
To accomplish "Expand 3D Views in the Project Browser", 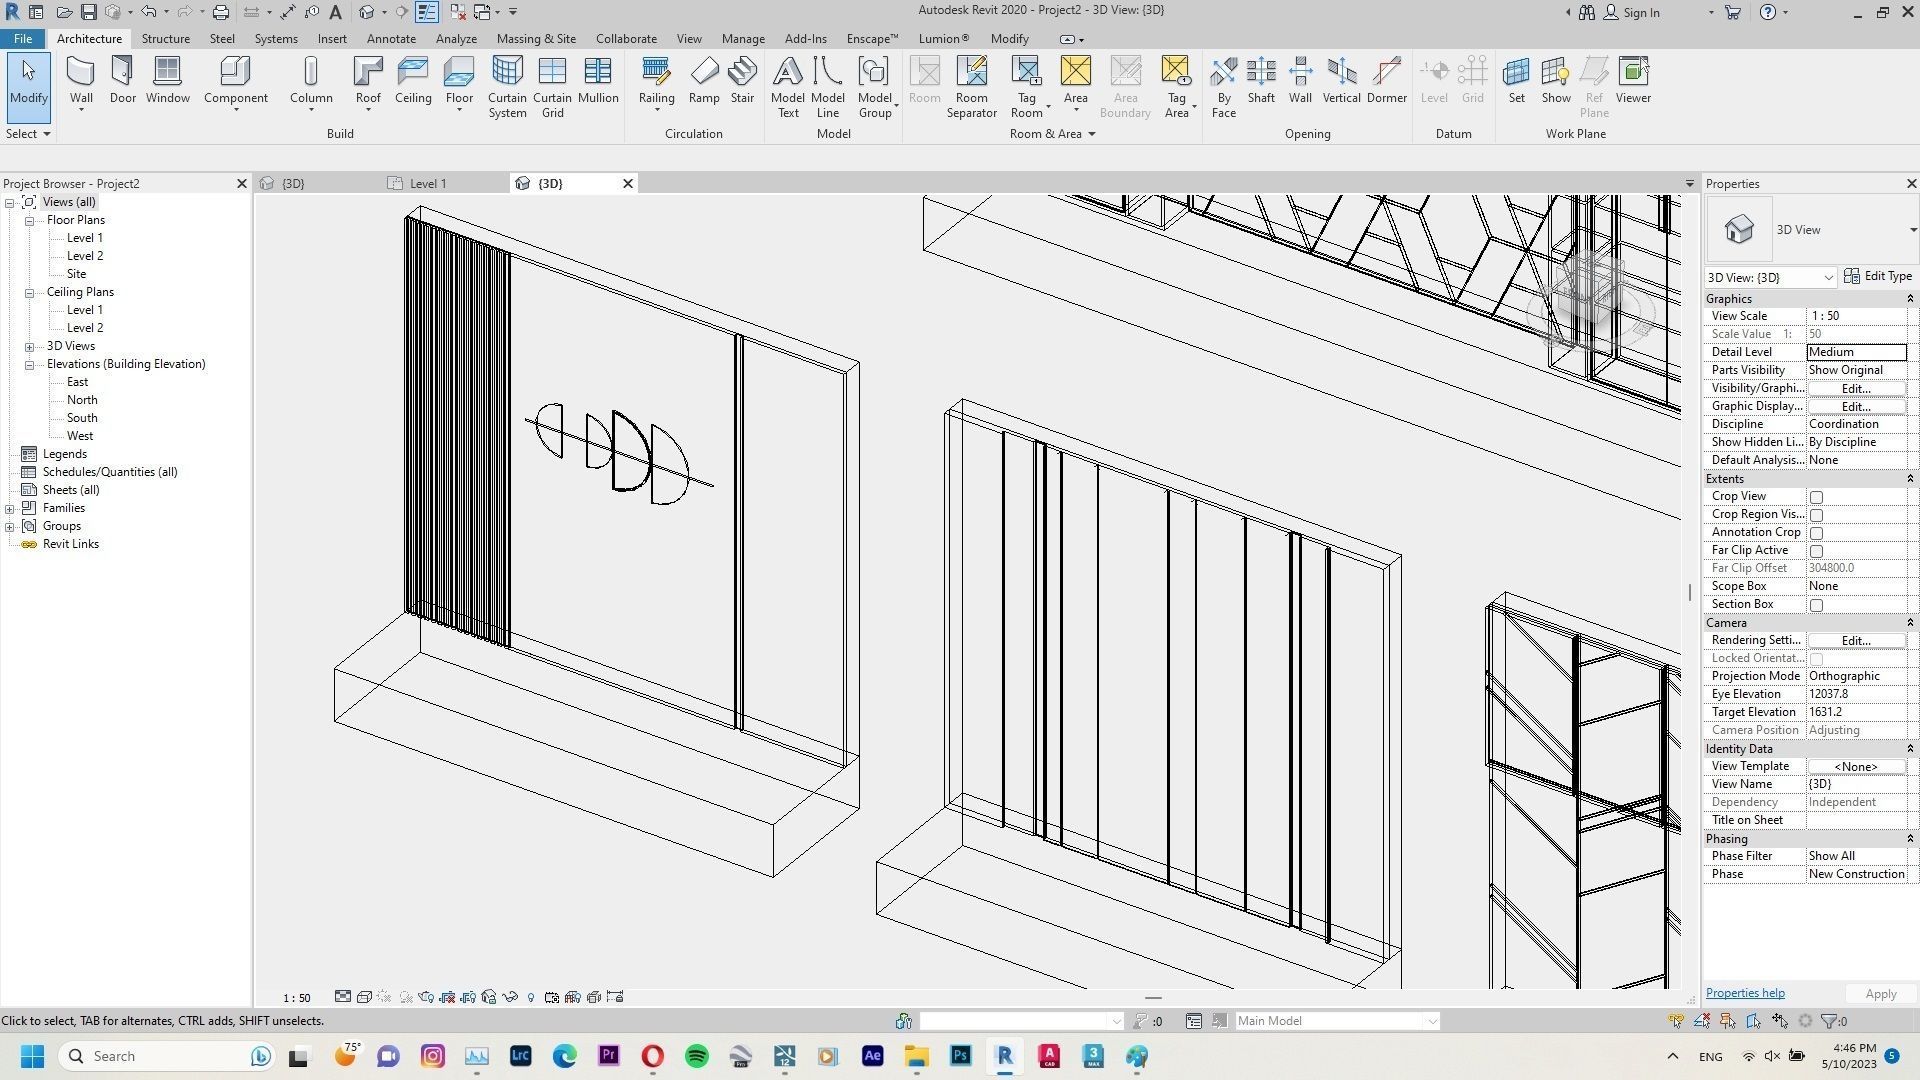I will 29,345.
